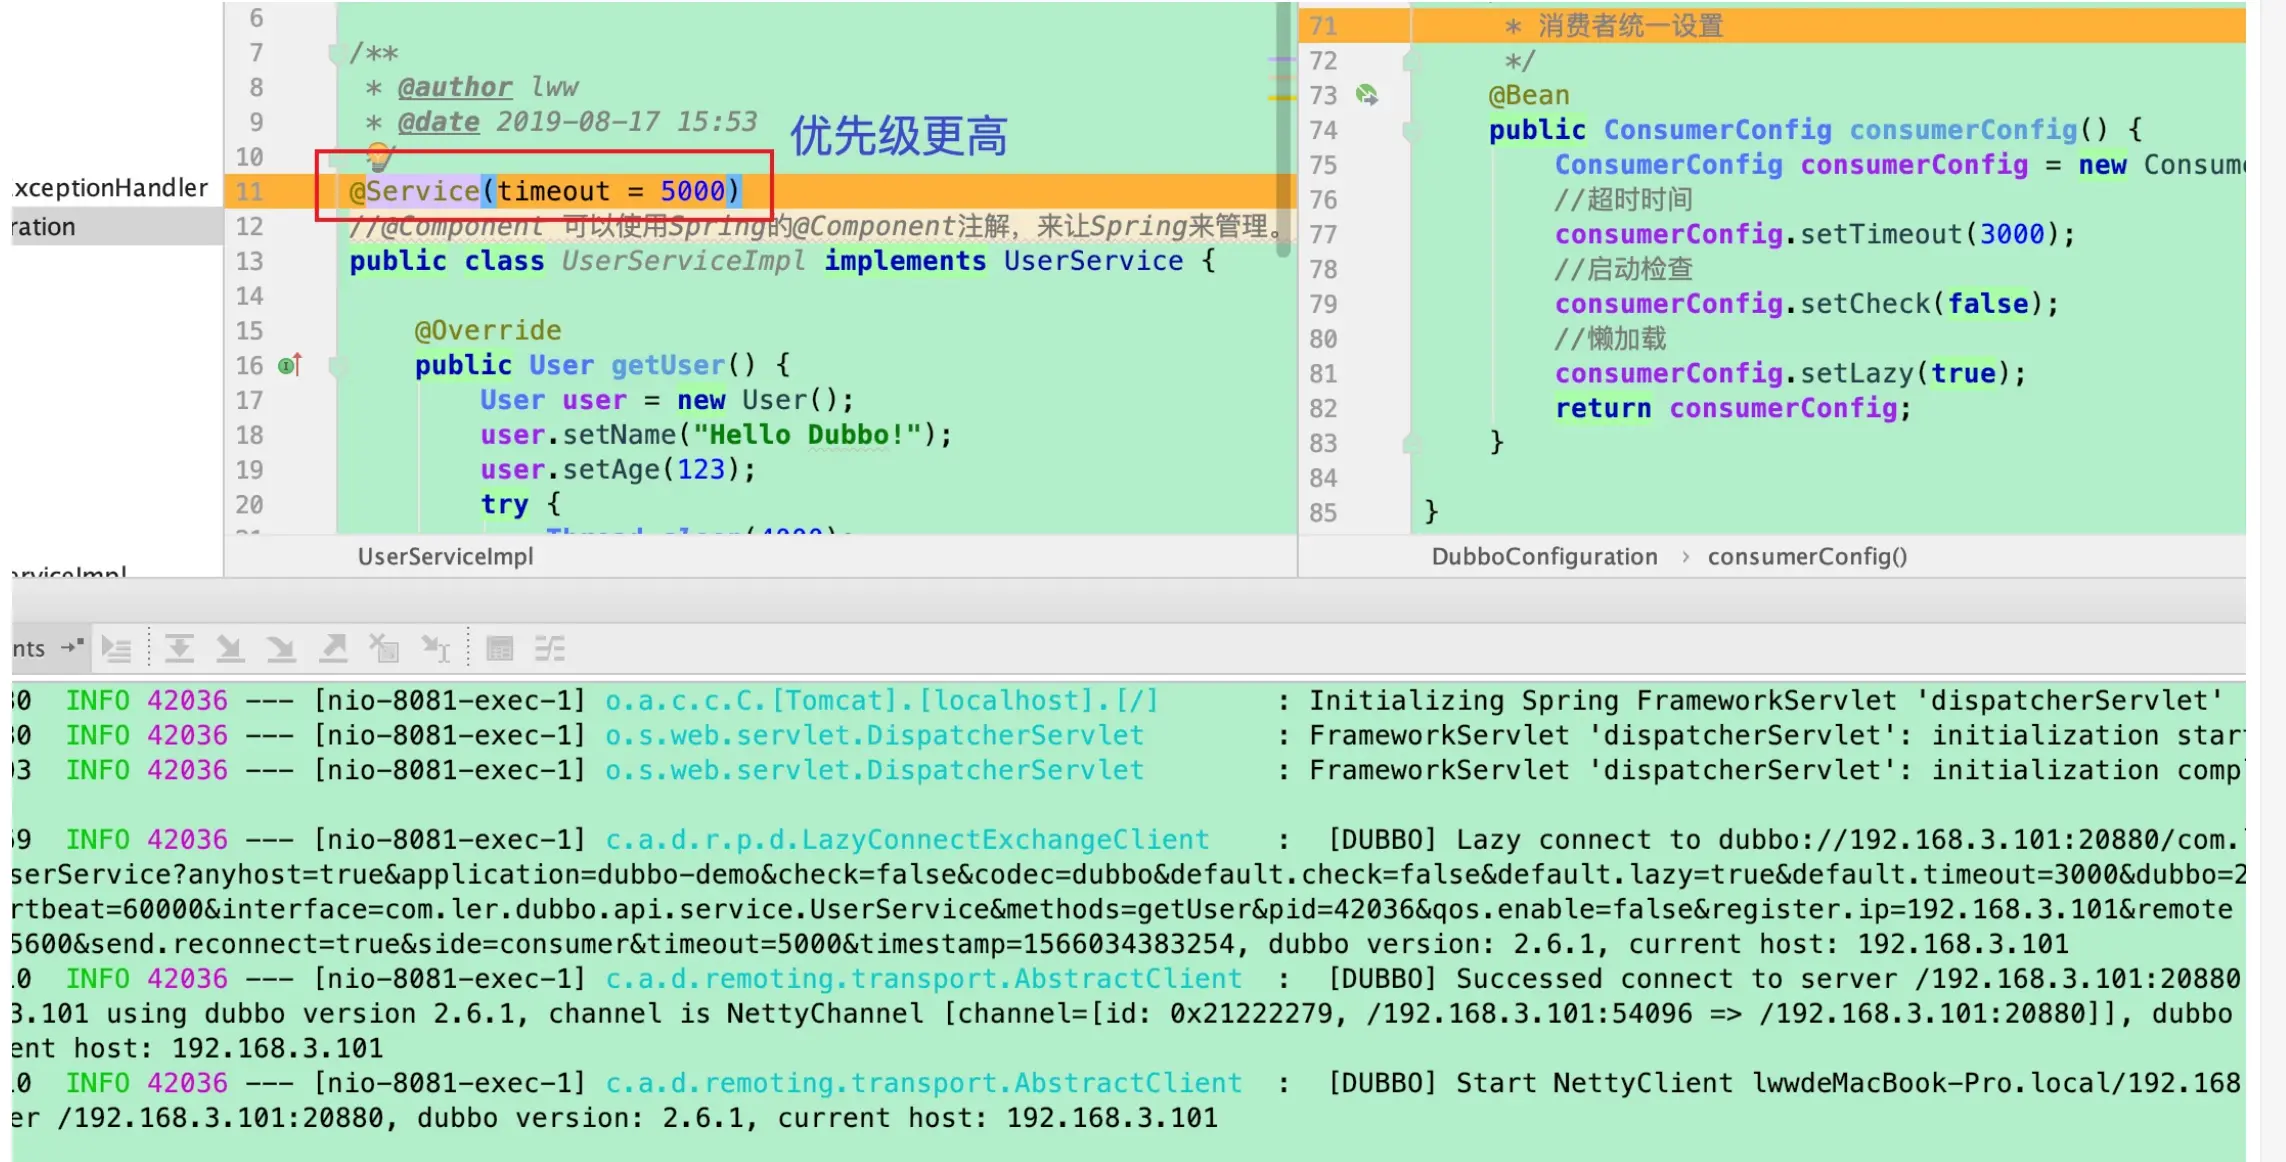Click the Drop Frame icon

pos(384,650)
